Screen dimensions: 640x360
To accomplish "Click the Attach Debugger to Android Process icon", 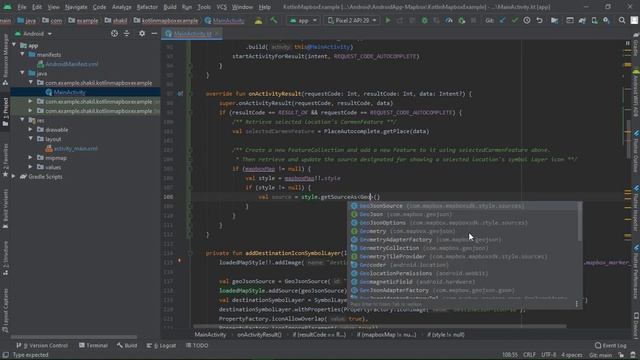I will click(462, 20).
